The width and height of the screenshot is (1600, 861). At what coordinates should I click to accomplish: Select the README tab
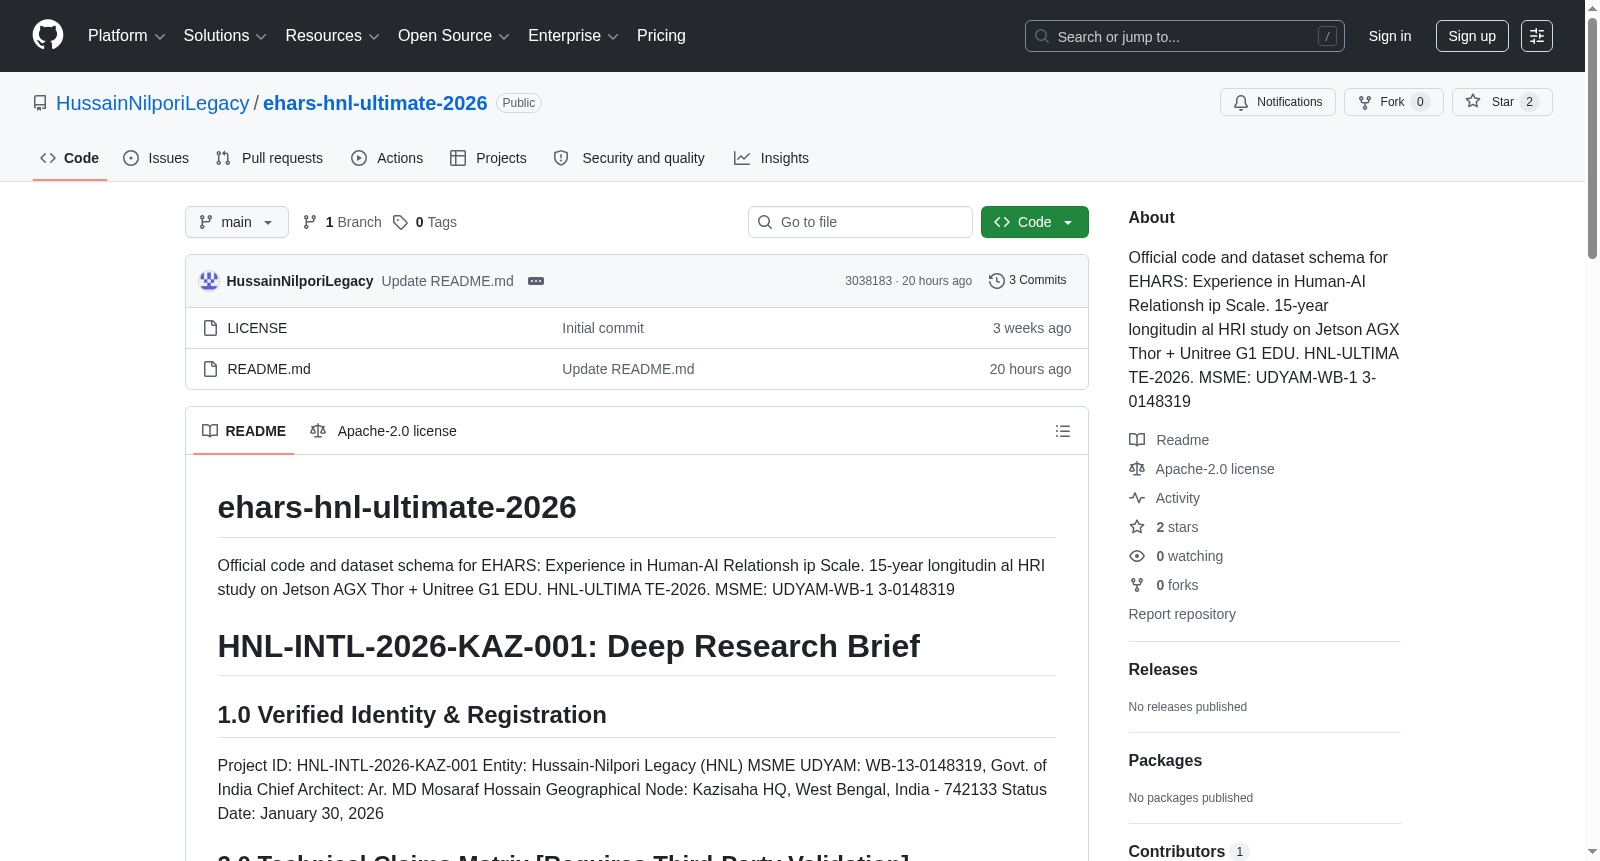244,431
